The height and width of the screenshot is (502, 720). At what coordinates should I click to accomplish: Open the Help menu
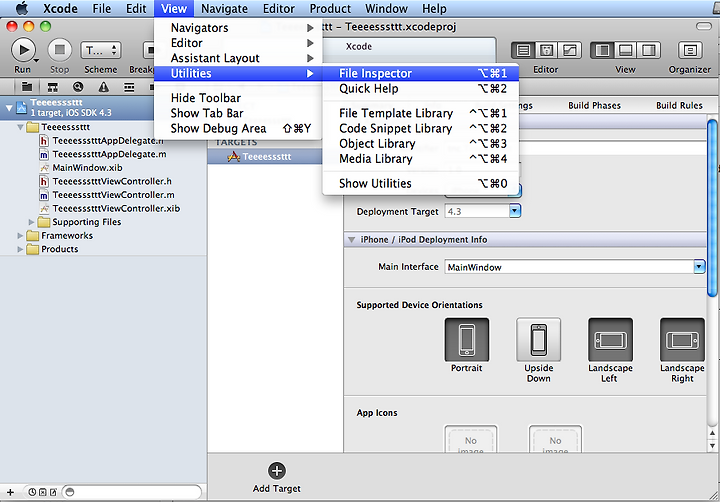click(434, 9)
